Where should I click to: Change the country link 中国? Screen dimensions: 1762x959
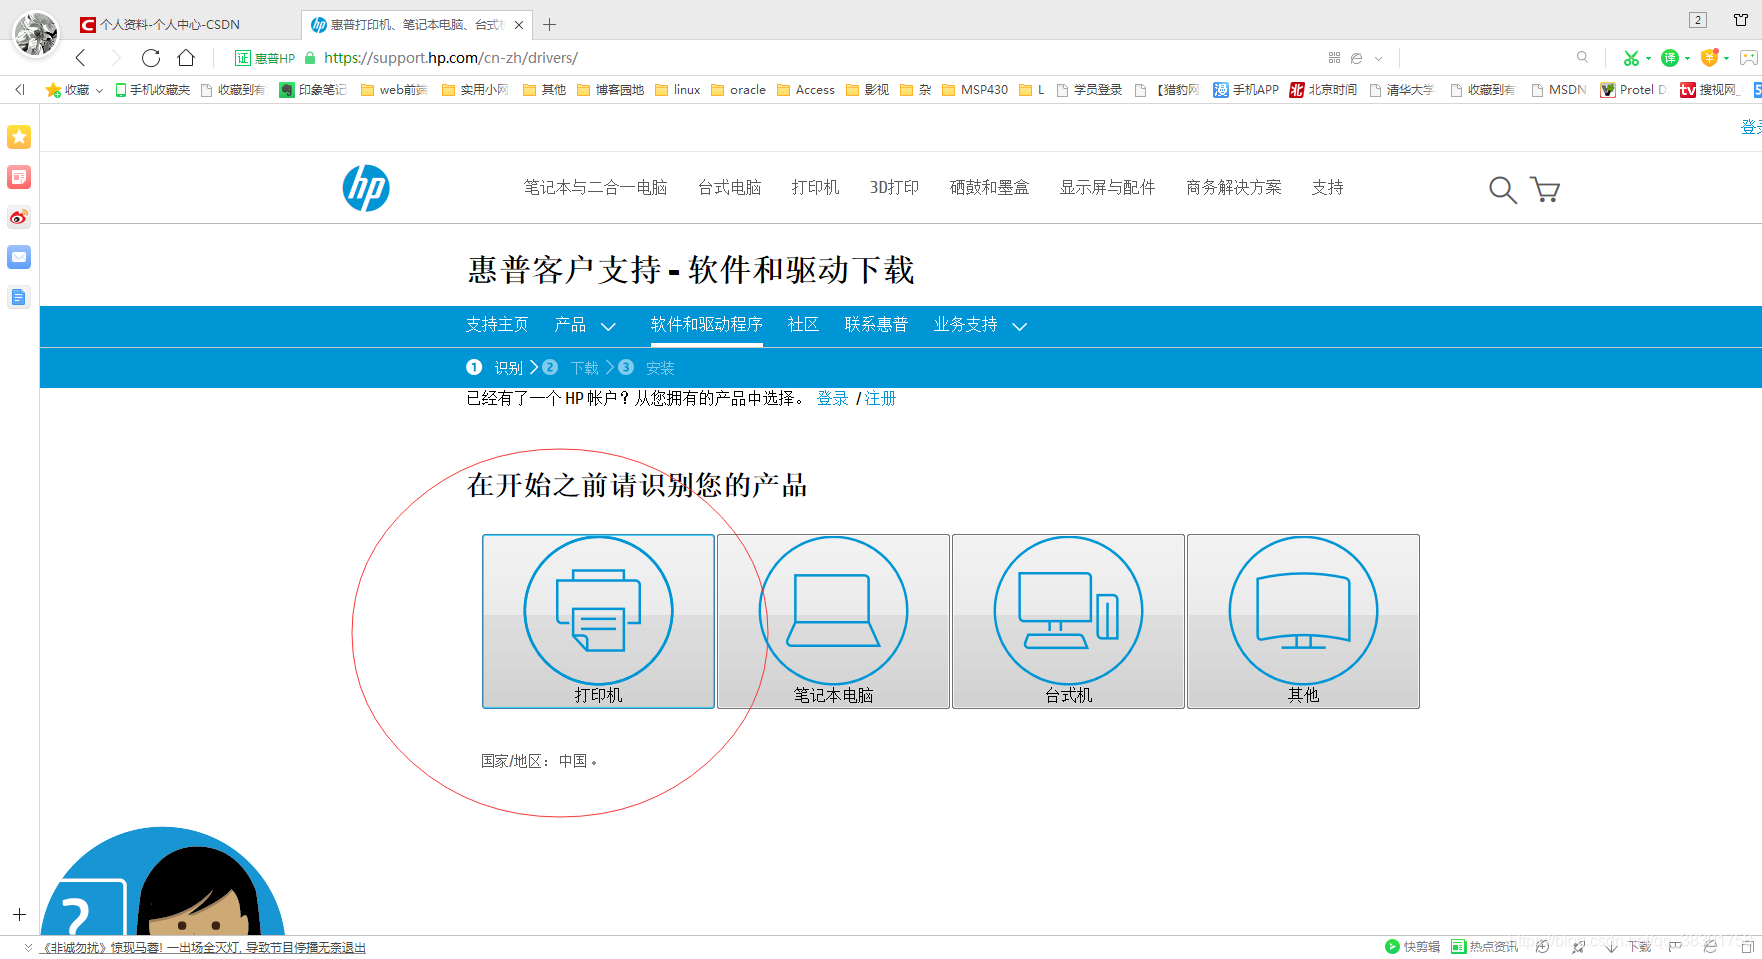[573, 761]
